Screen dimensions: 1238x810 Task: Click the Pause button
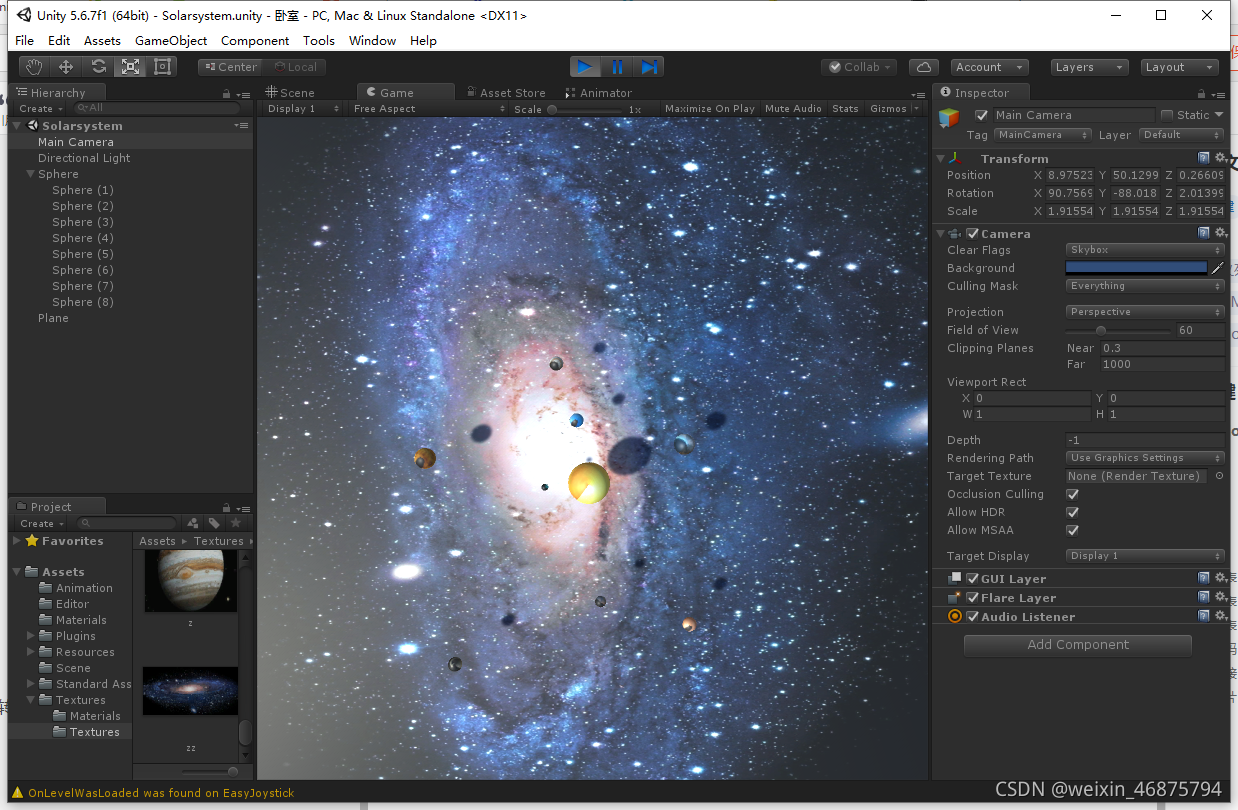617,67
